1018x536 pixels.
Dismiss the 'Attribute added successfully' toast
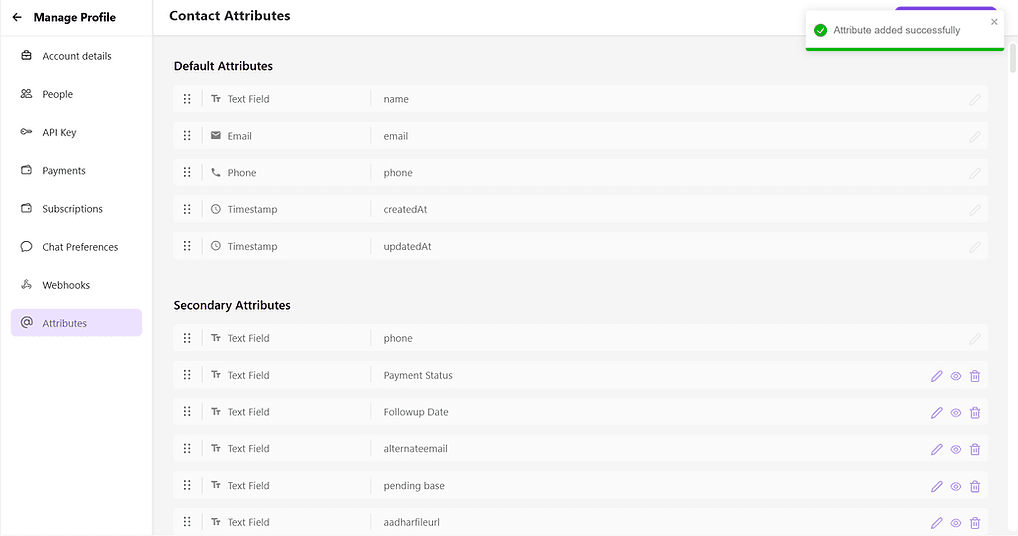(994, 22)
